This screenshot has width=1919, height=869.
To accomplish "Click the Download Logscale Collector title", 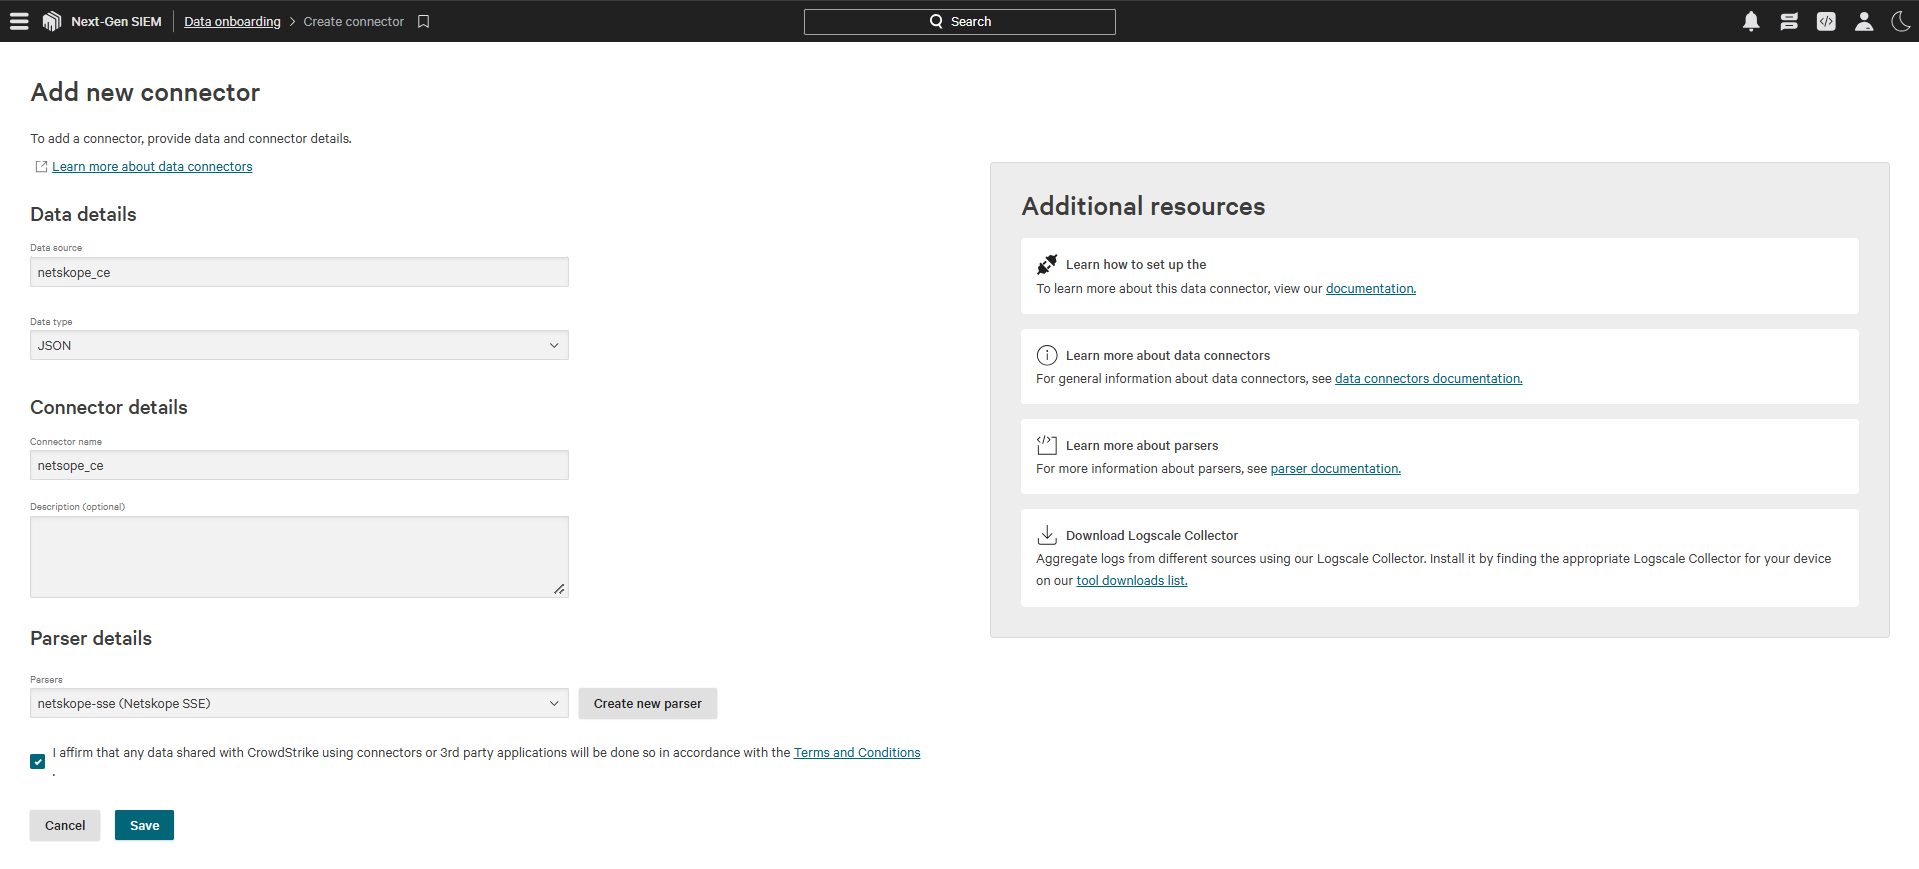I will tap(1152, 536).
